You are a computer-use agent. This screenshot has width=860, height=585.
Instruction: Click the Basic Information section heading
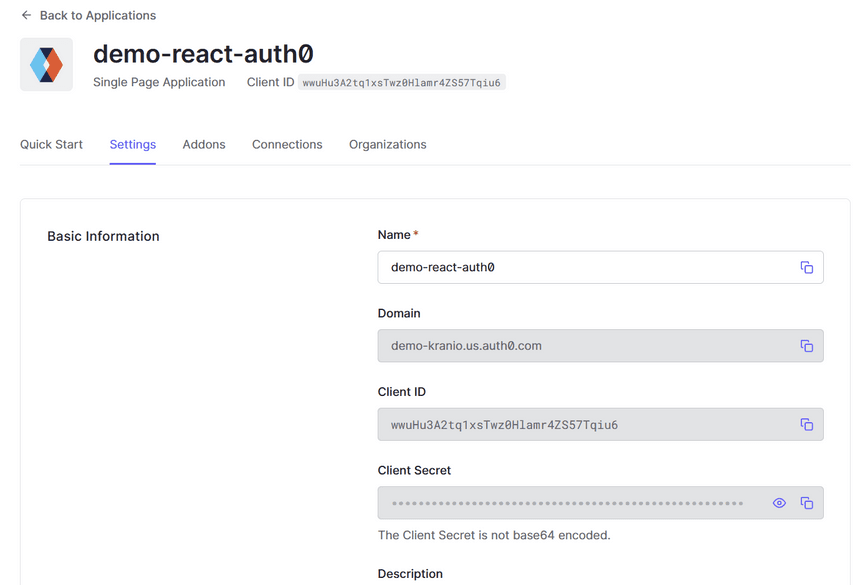pyautogui.click(x=103, y=237)
